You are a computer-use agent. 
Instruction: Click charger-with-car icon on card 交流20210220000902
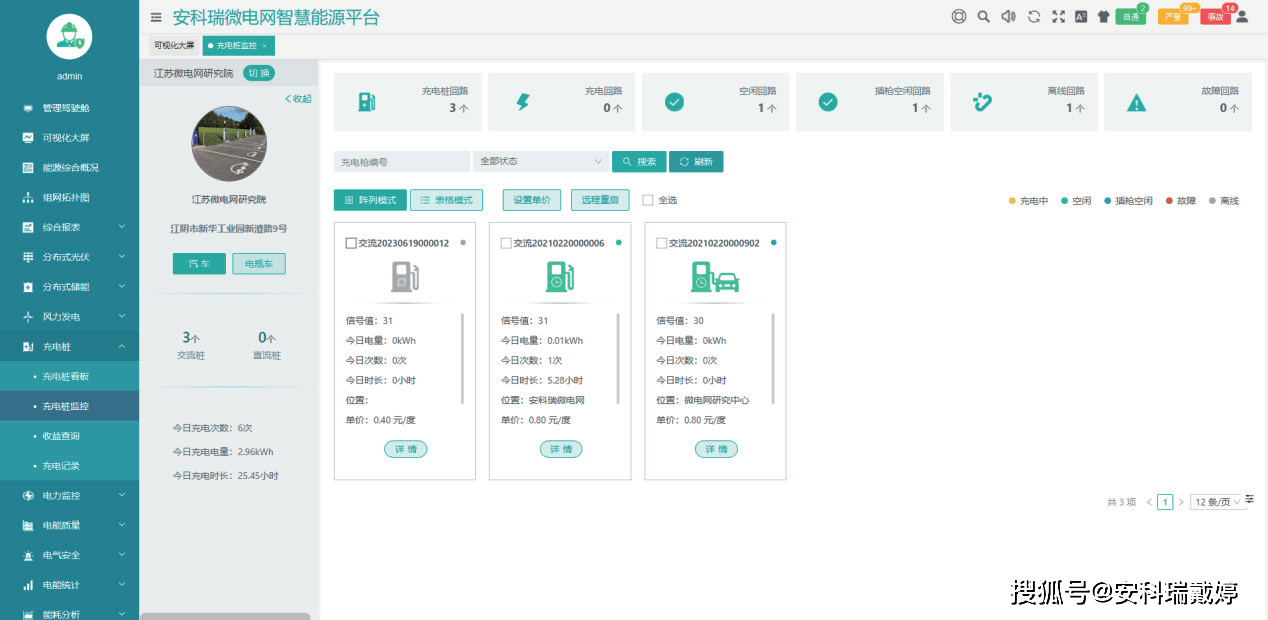point(715,277)
